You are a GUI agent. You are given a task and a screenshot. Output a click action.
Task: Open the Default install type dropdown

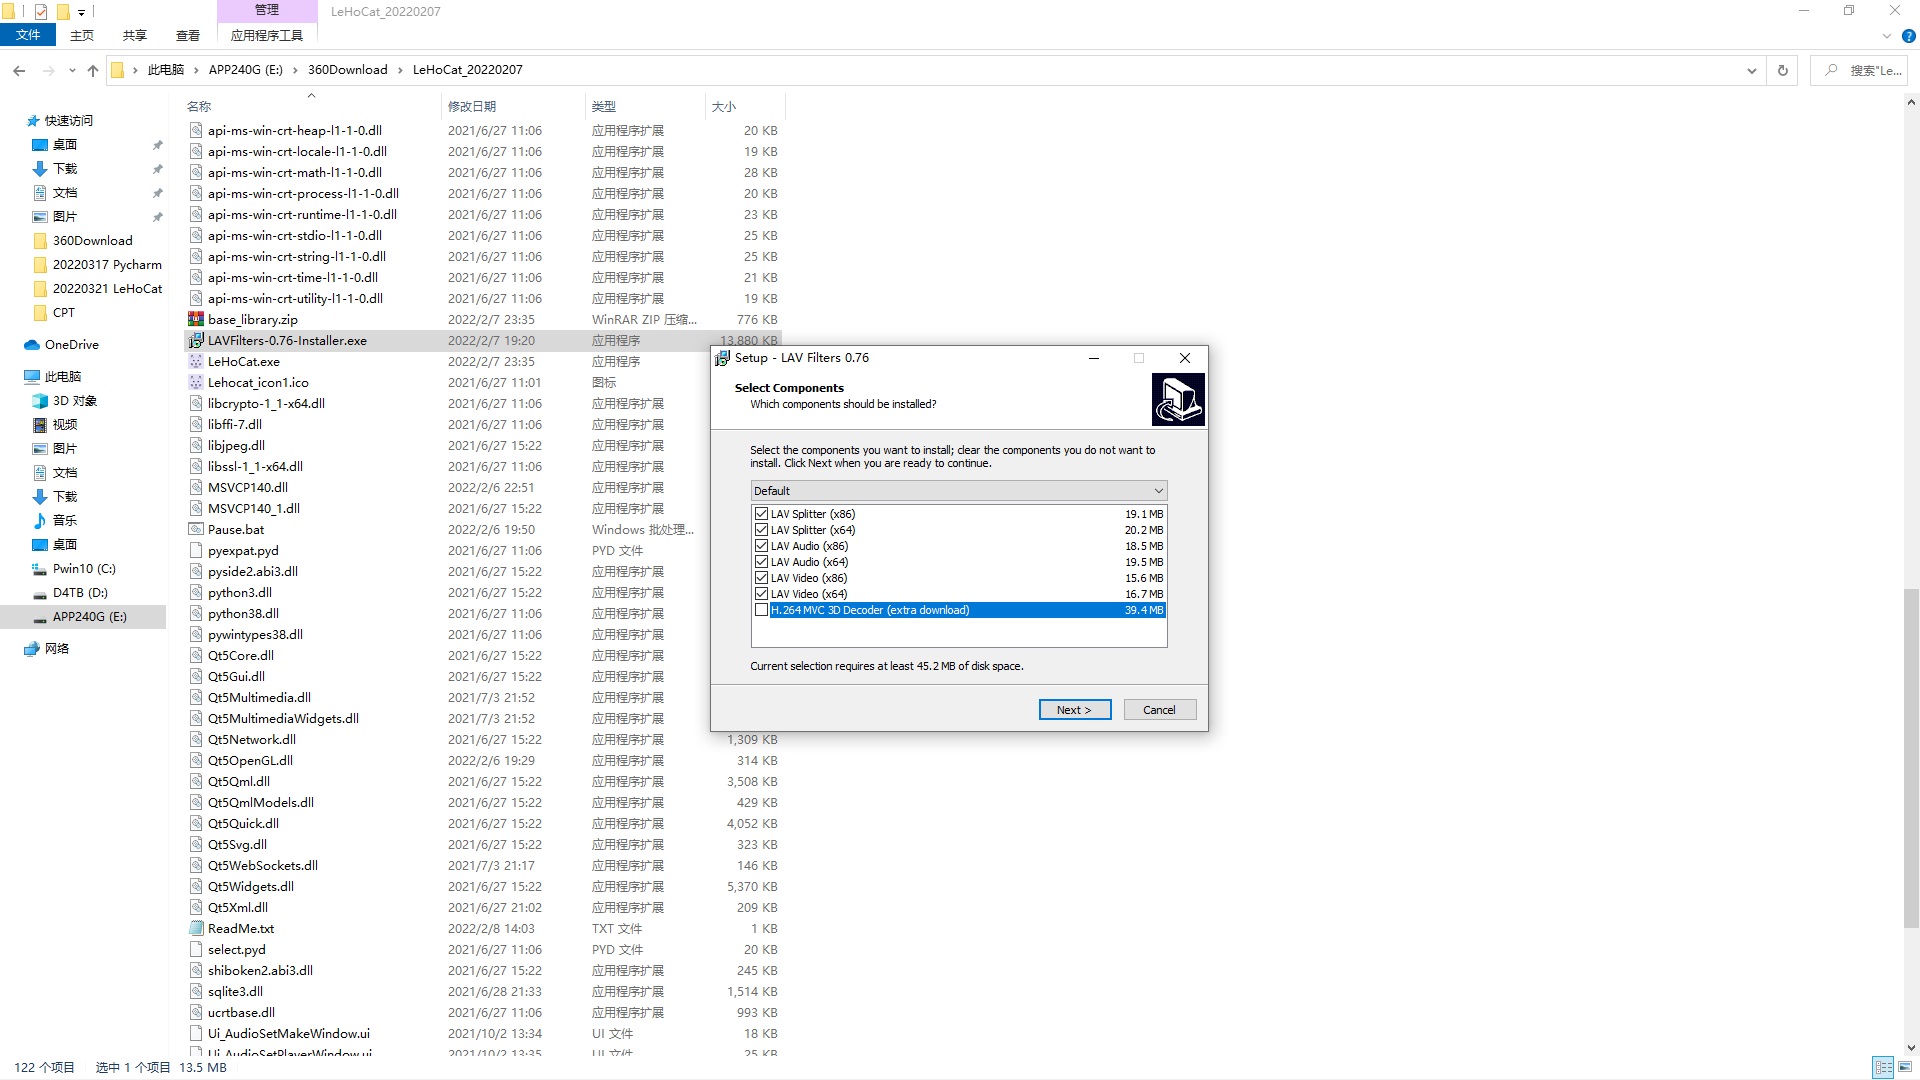(x=958, y=491)
